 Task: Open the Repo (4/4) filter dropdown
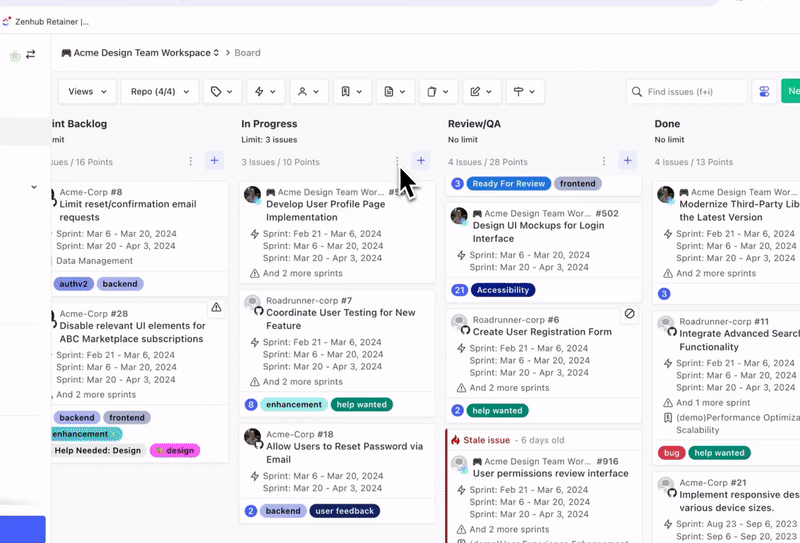coord(160,91)
